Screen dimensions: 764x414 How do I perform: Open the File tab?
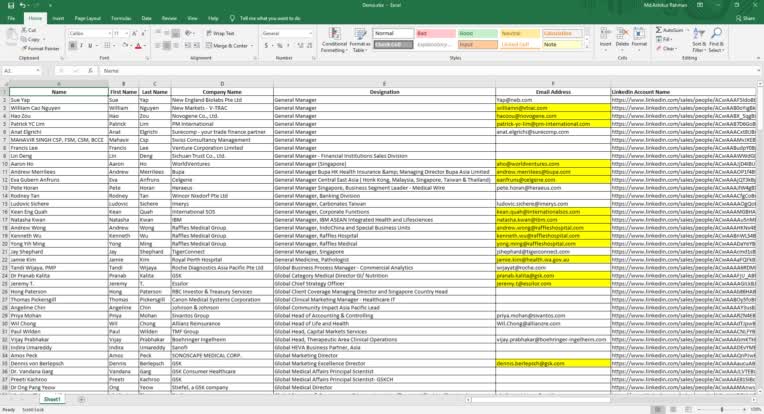(11, 19)
